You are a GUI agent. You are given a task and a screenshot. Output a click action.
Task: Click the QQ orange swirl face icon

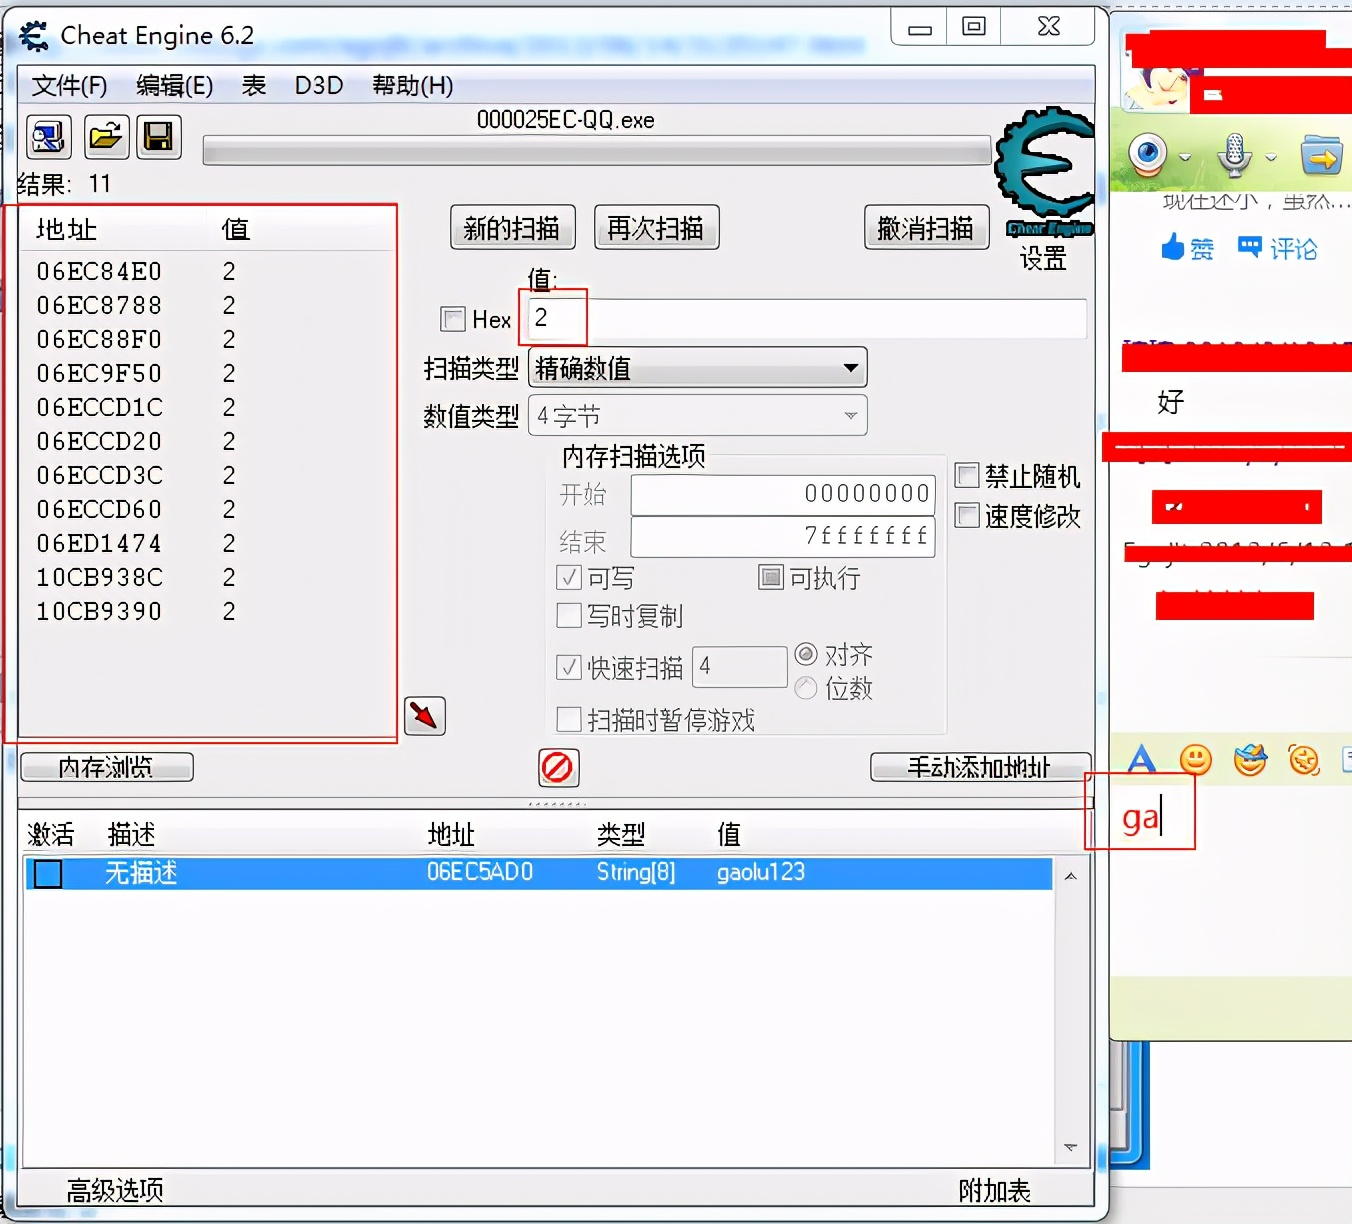coord(1304,760)
